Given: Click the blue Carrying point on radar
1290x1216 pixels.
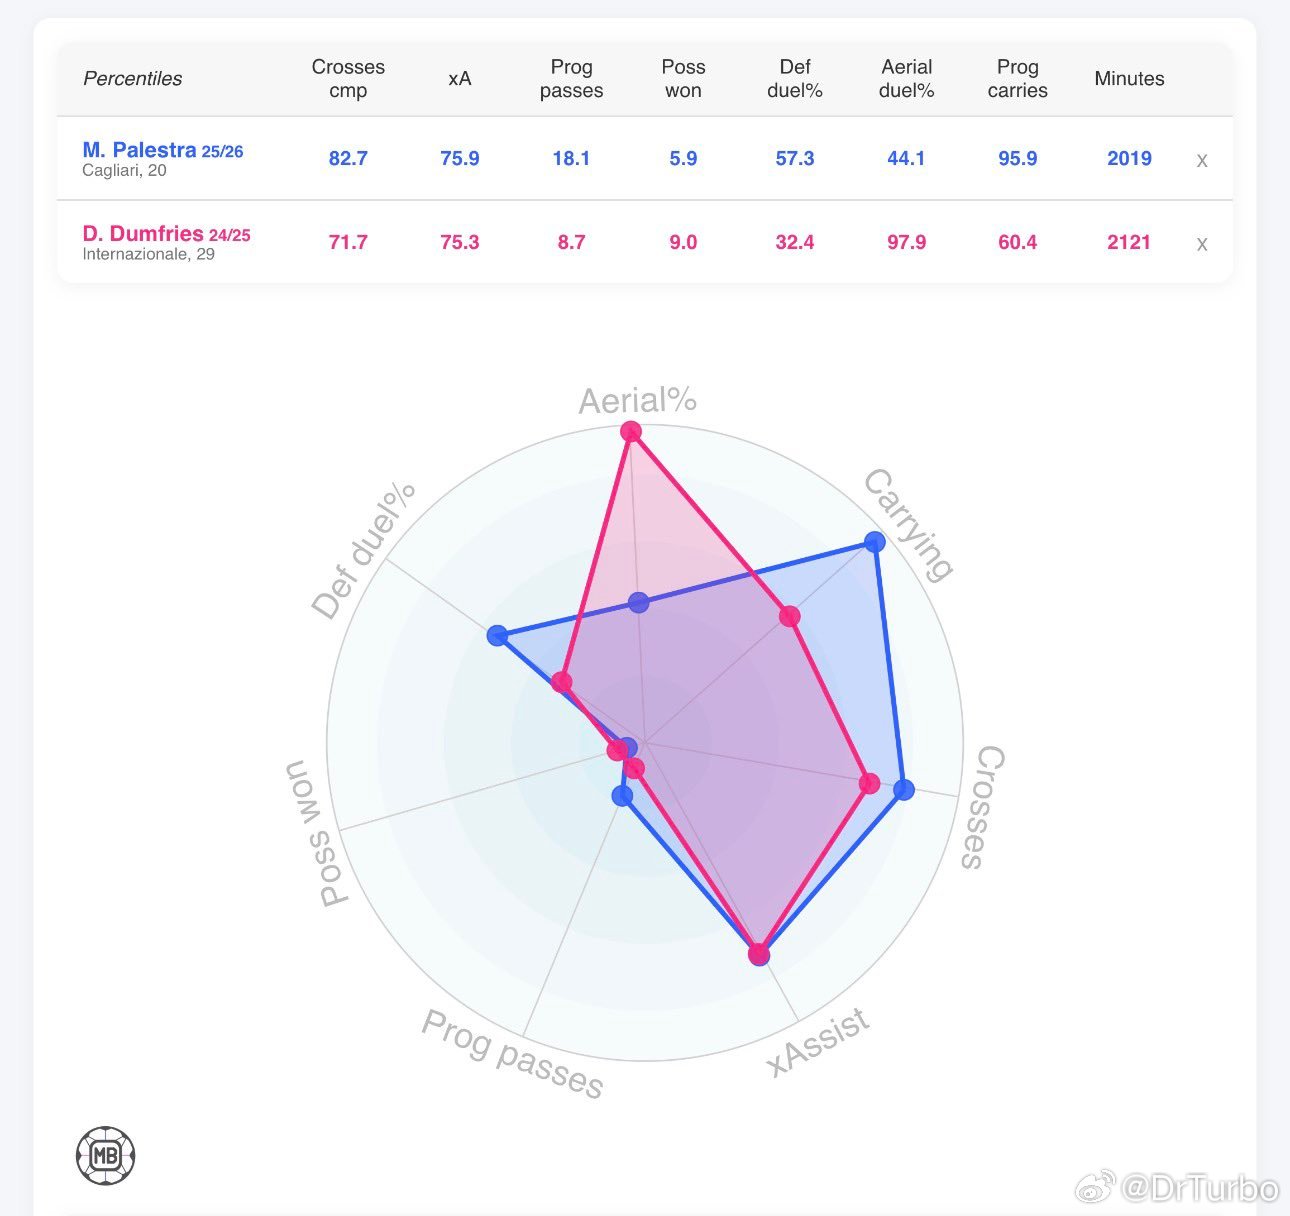Looking at the screenshot, I should (875, 542).
